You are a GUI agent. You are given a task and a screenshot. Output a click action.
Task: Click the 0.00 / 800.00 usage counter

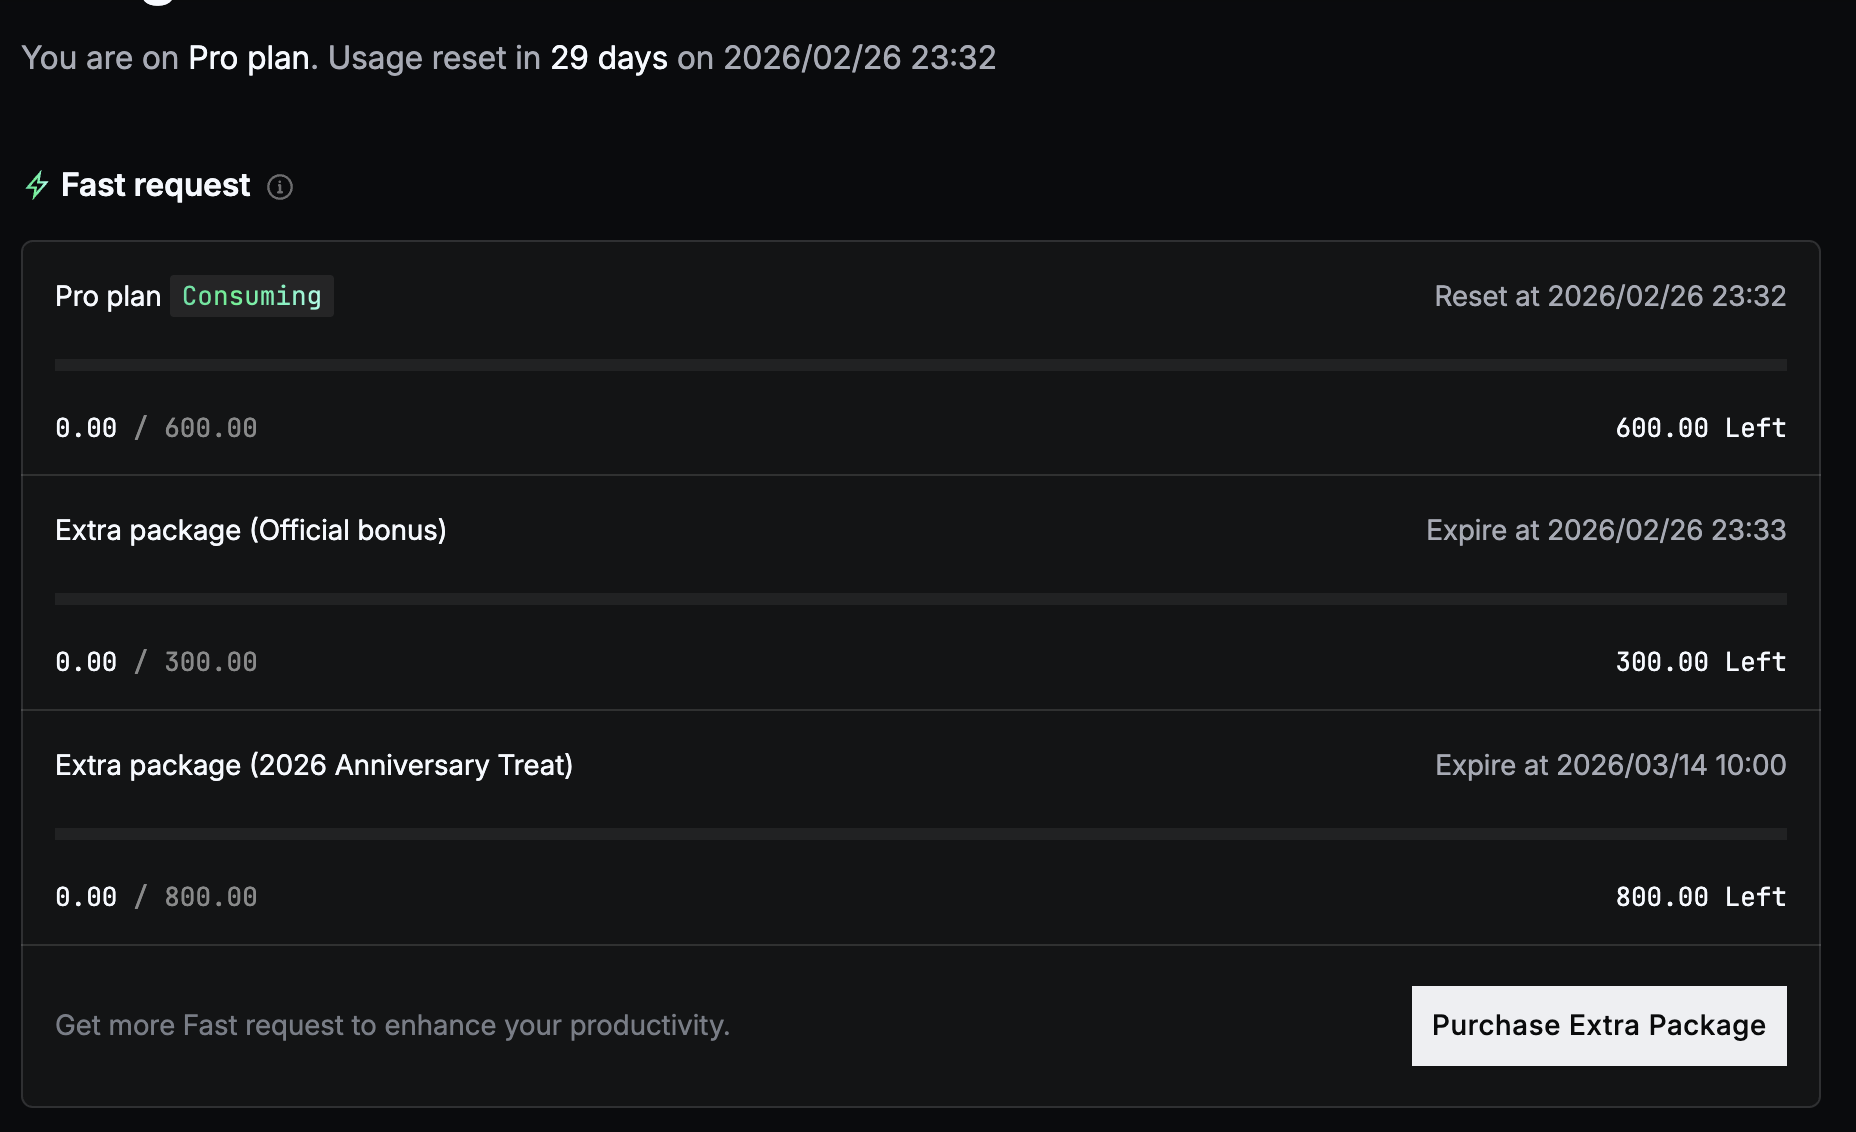(x=156, y=897)
